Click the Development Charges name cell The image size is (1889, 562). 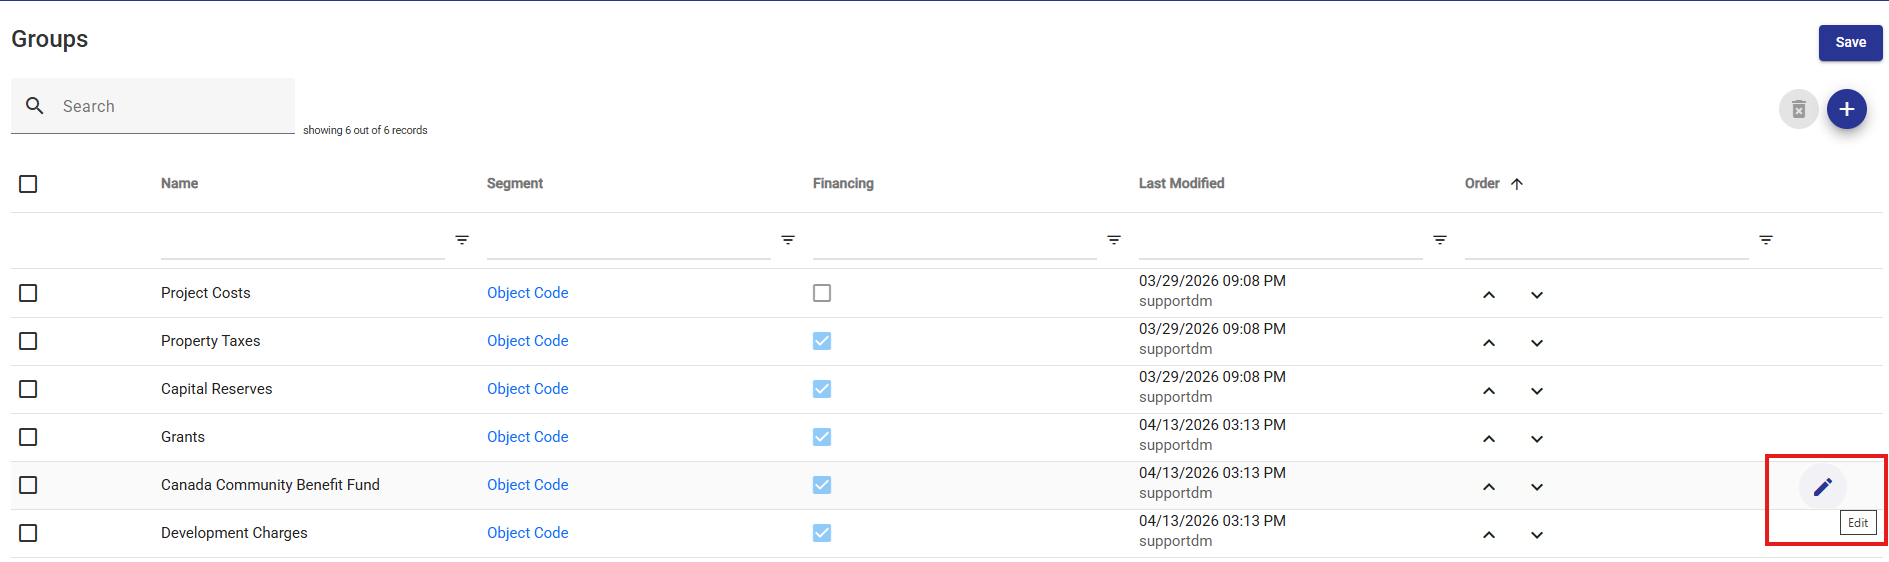(x=234, y=533)
